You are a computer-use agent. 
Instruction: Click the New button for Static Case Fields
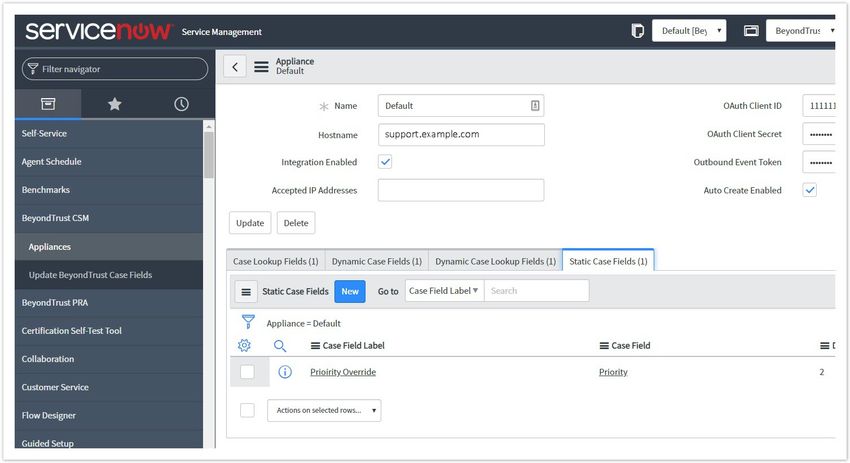(350, 292)
